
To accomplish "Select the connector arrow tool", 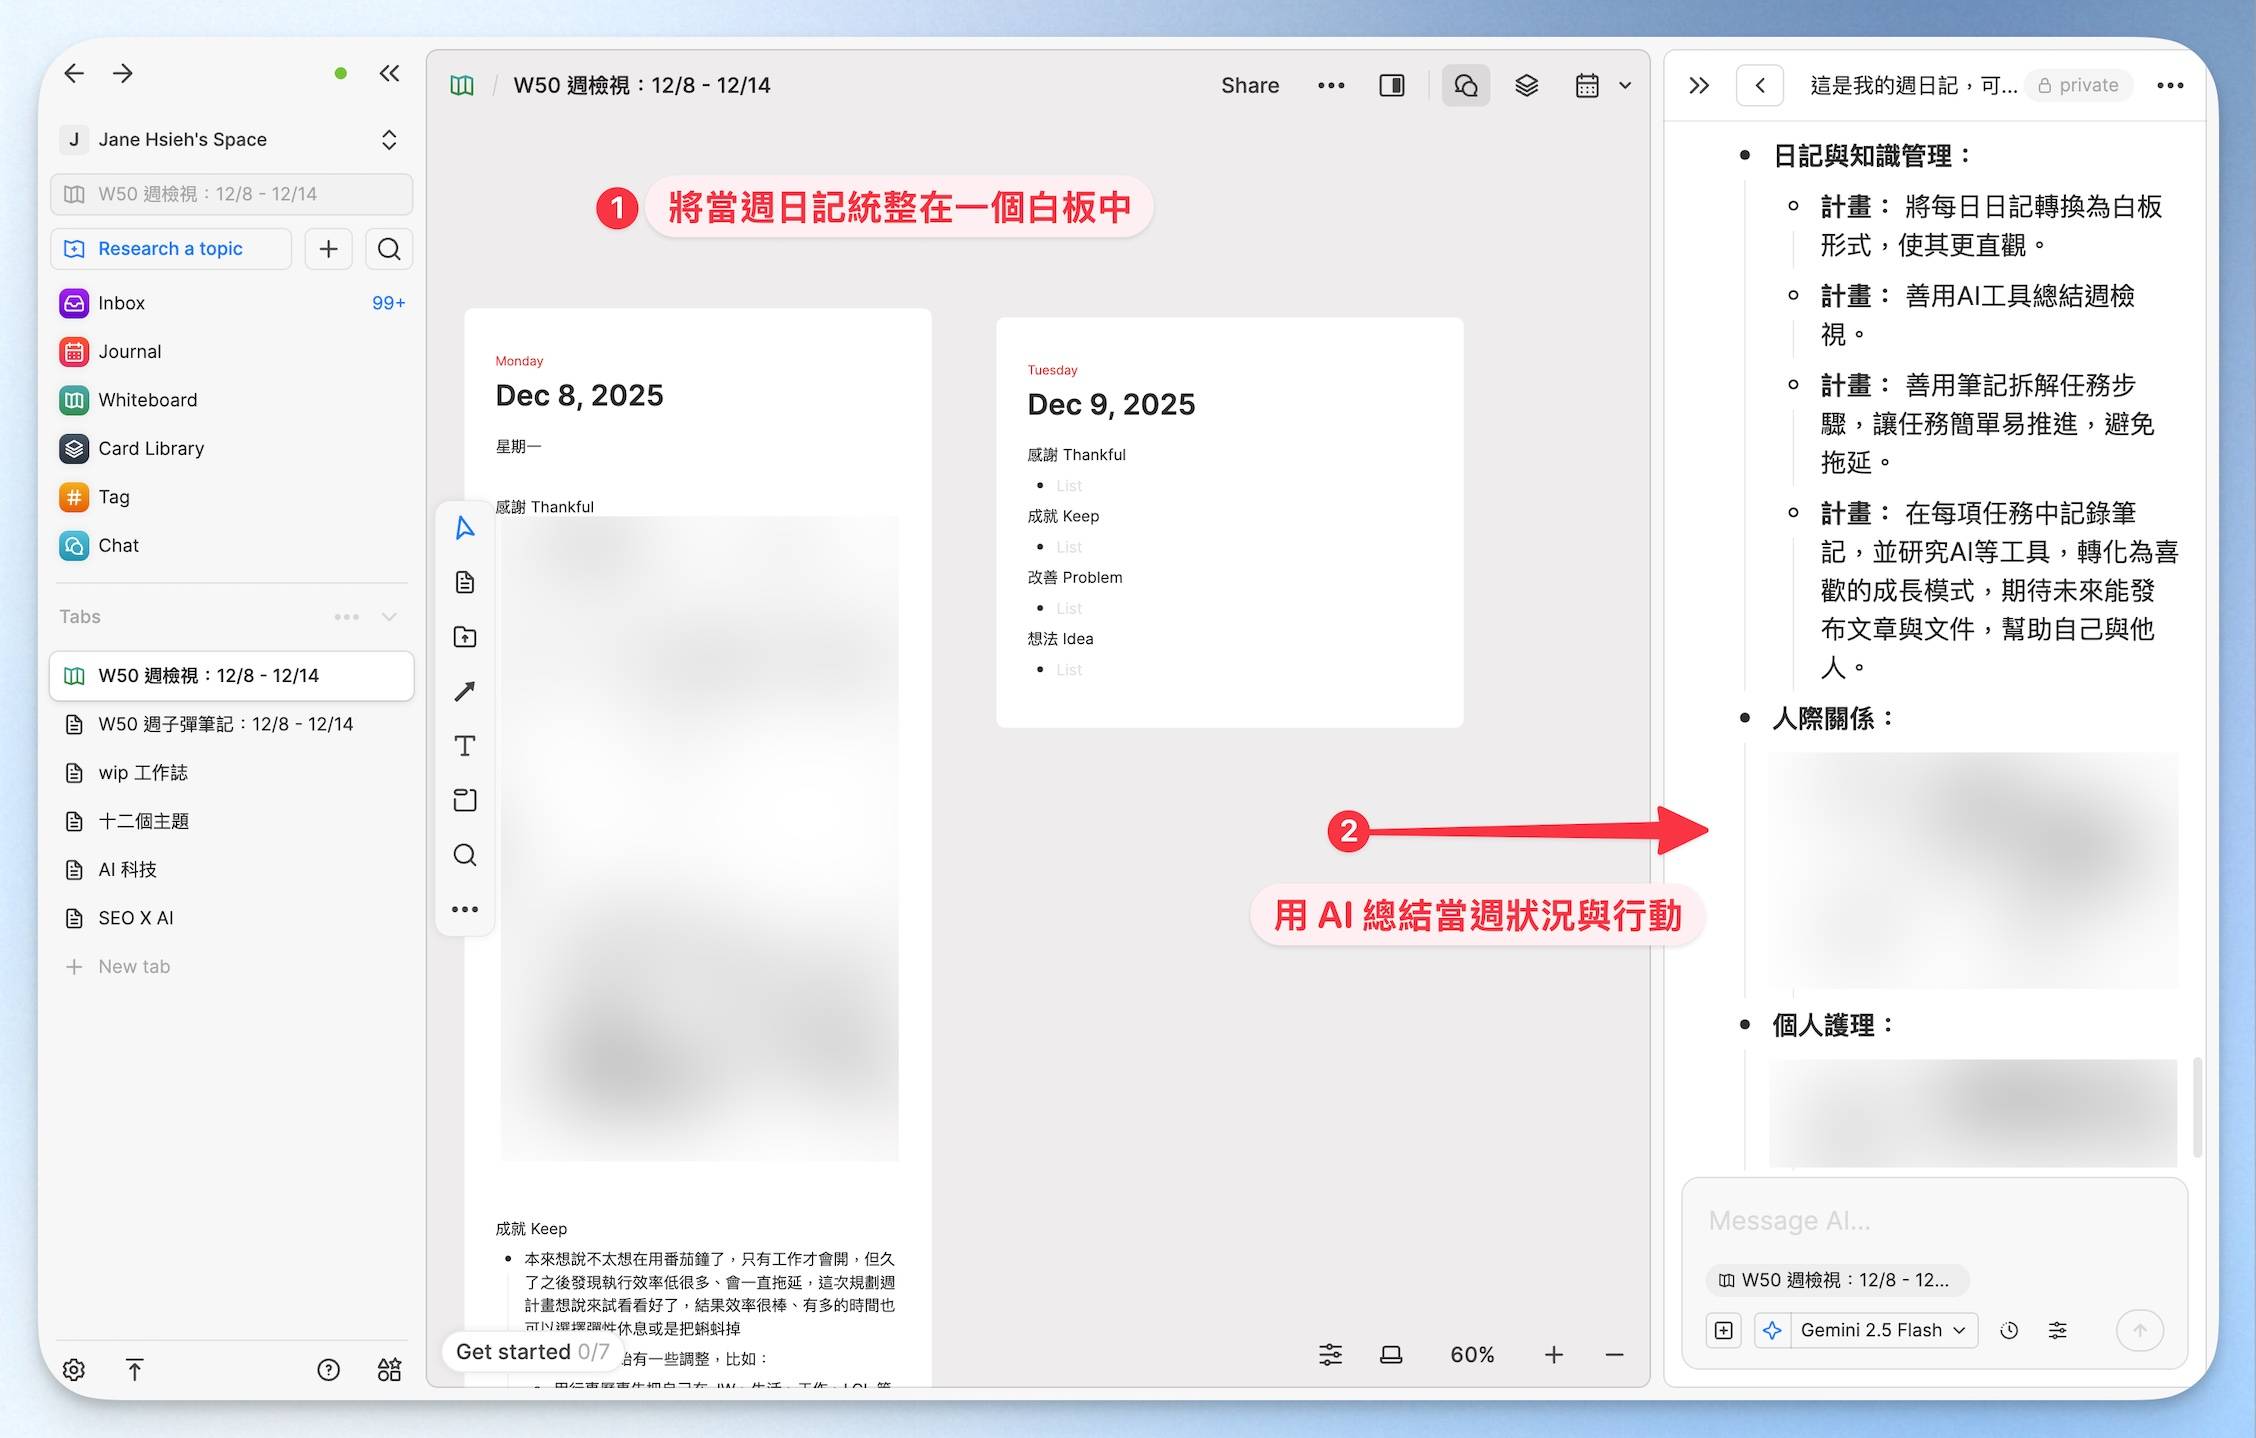I will [x=464, y=691].
